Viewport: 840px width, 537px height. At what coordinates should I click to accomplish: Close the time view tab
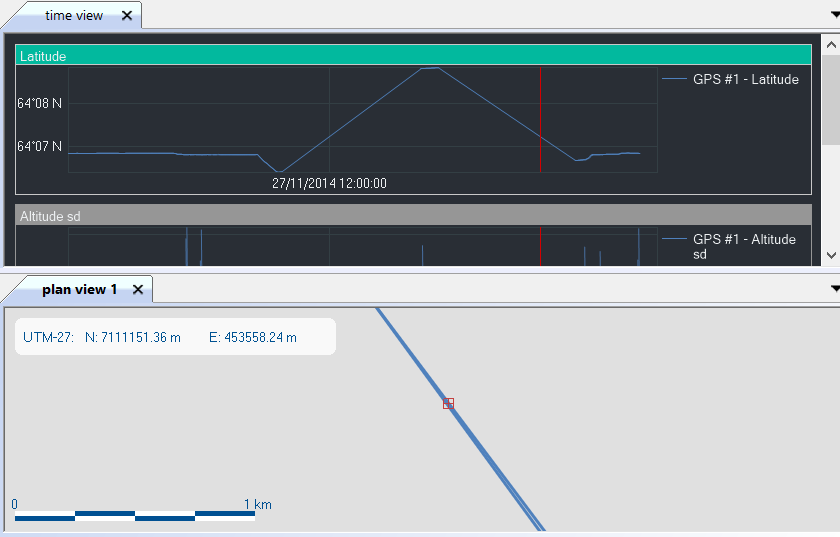(x=126, y=15)
